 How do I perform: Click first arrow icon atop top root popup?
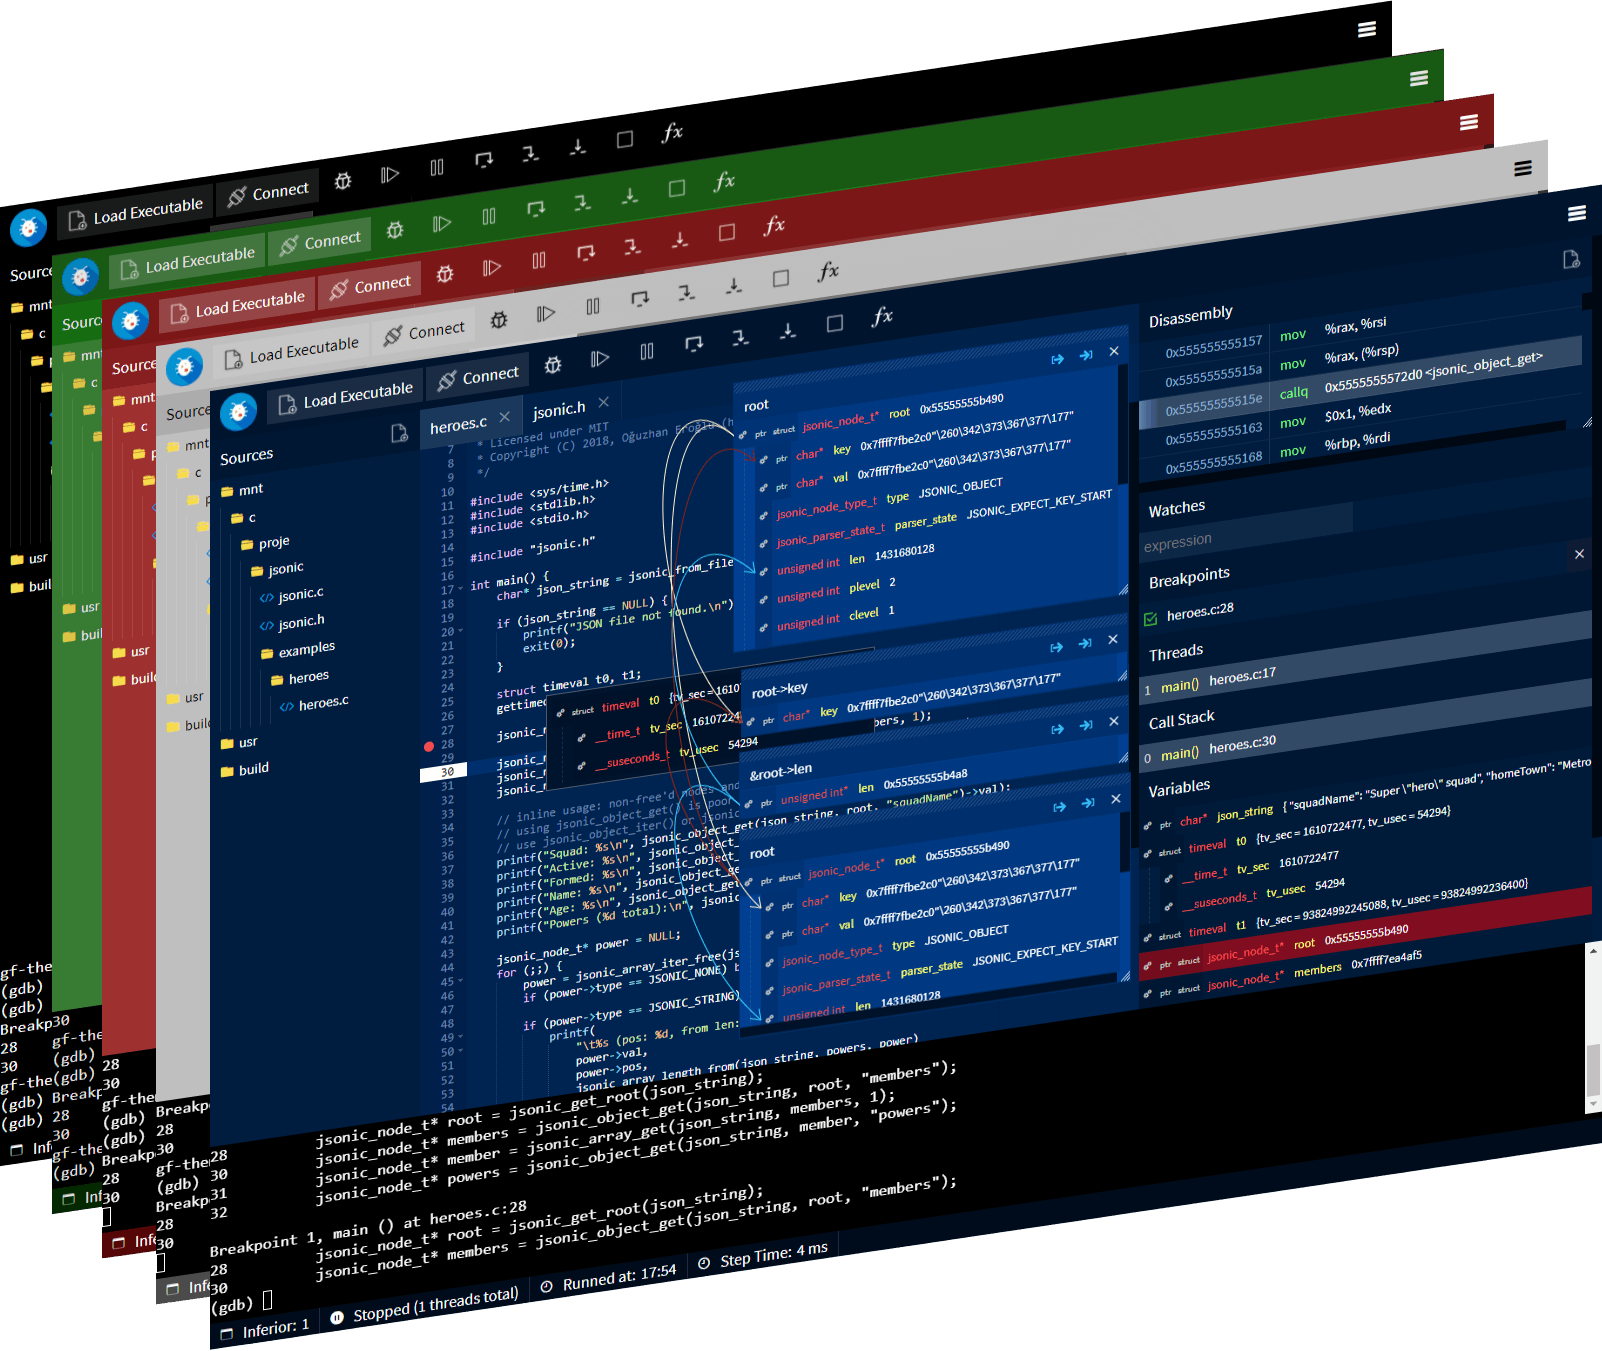(x=1057, y=359)
